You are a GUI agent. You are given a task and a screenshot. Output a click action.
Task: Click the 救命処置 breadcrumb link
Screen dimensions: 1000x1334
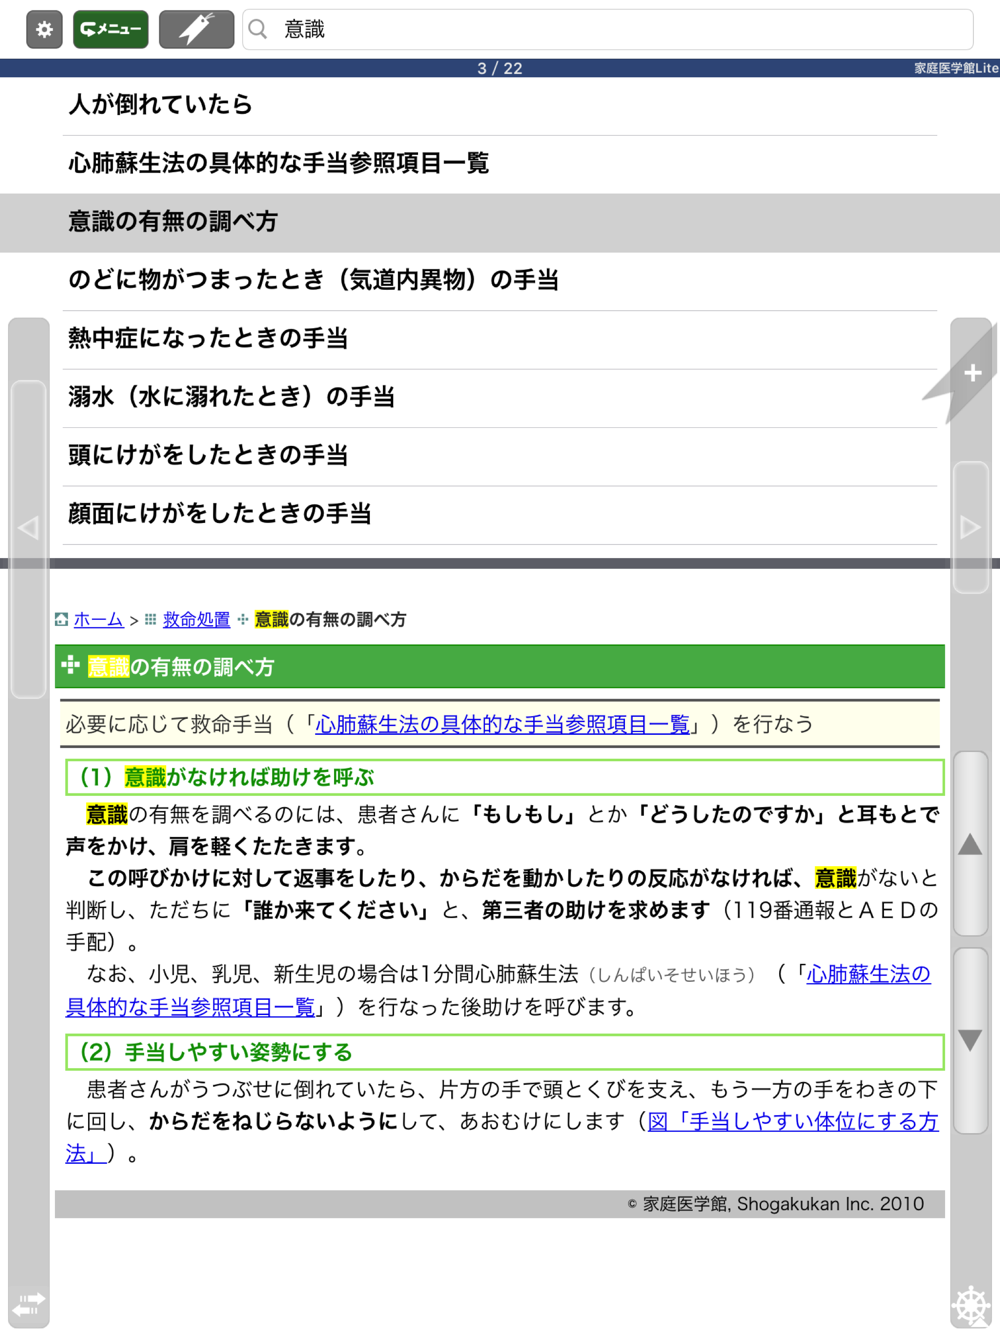pos(196,620)
